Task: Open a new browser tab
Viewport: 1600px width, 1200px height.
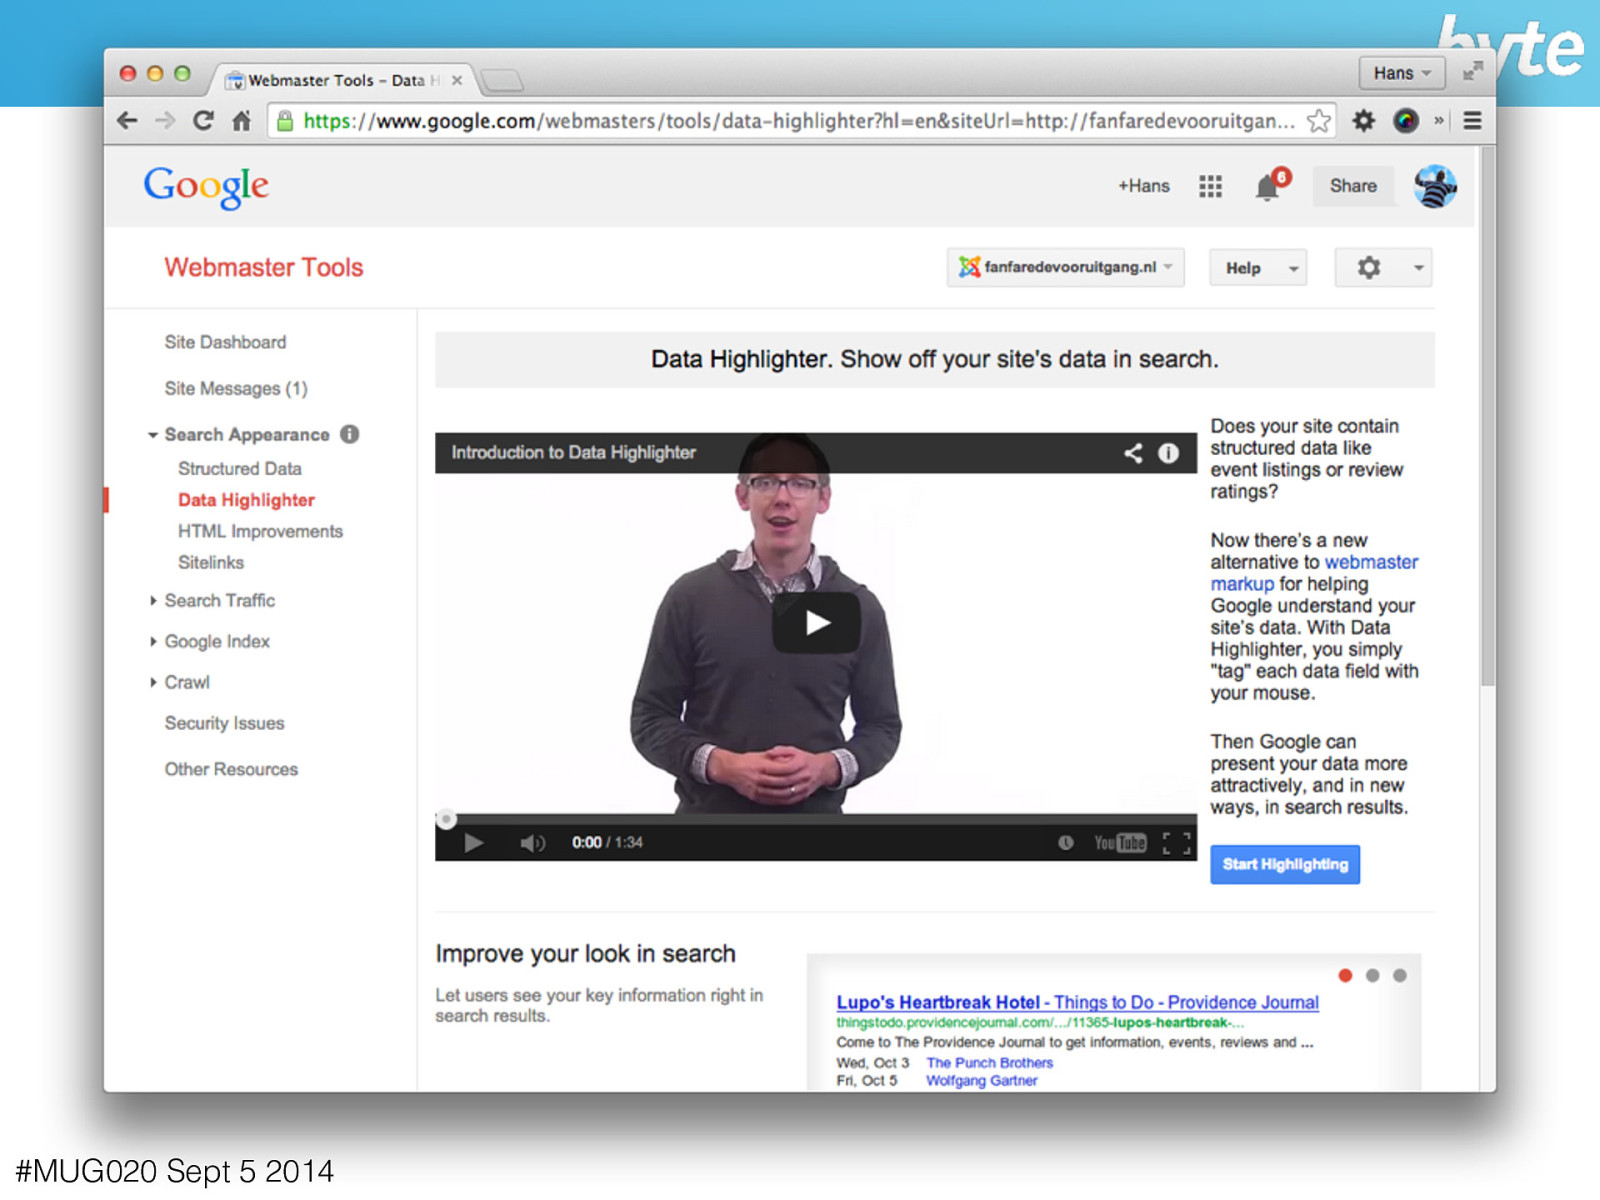Action: click(502, 80)
